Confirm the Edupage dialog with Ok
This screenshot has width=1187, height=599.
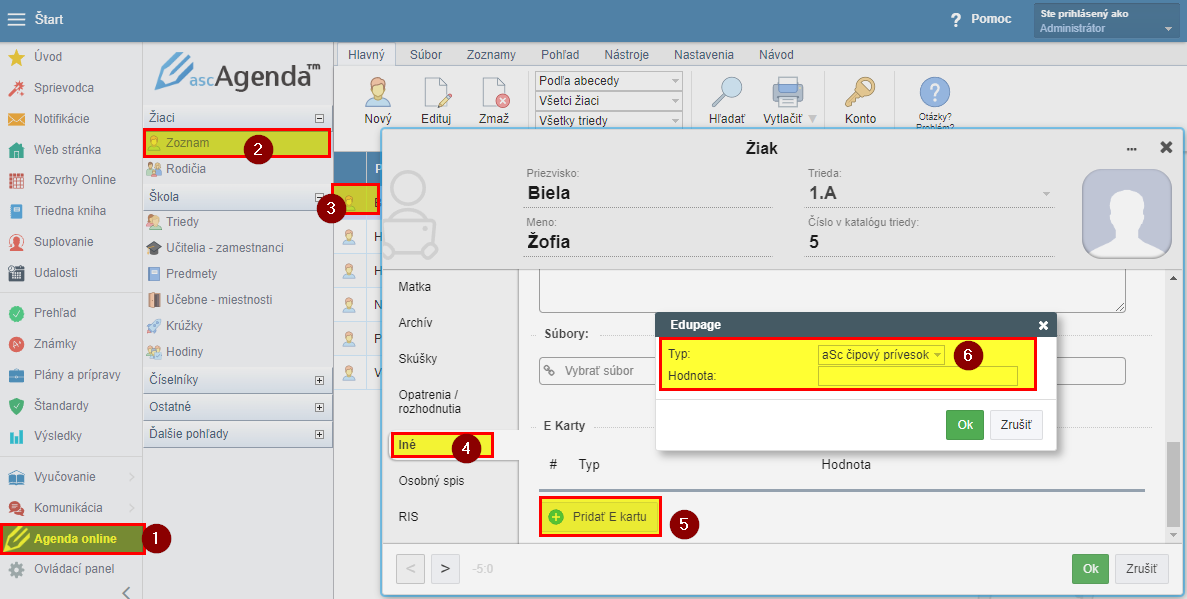click(965, 425)
